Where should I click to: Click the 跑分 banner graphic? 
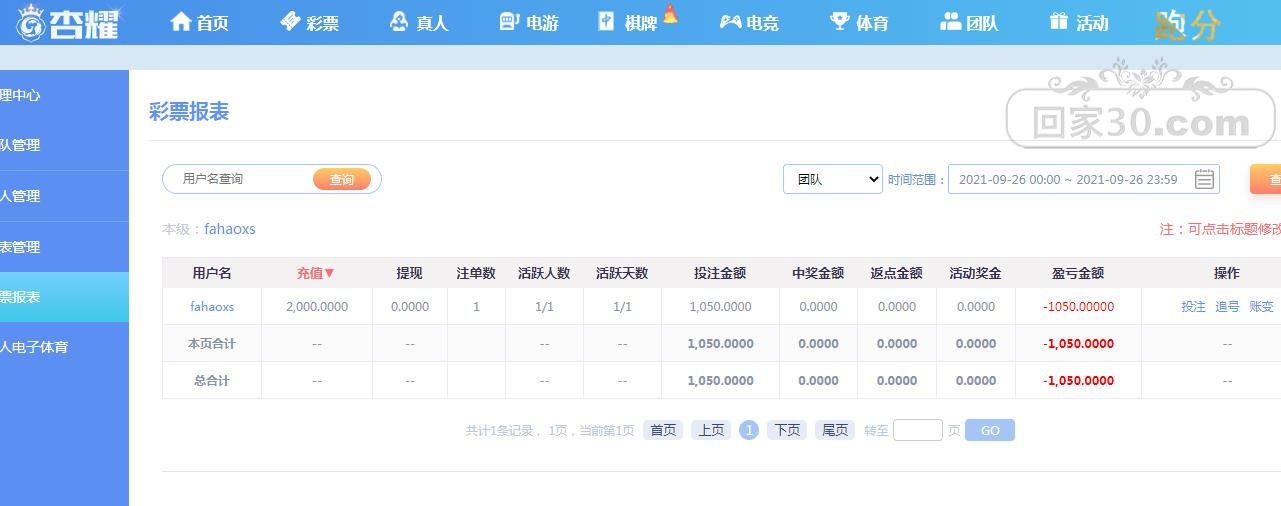[x=1187, y=24]
